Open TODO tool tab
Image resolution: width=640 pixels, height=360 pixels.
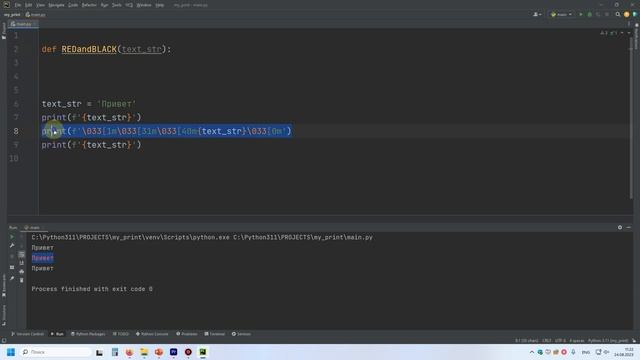pyautogui.click(x=120, y=334)
